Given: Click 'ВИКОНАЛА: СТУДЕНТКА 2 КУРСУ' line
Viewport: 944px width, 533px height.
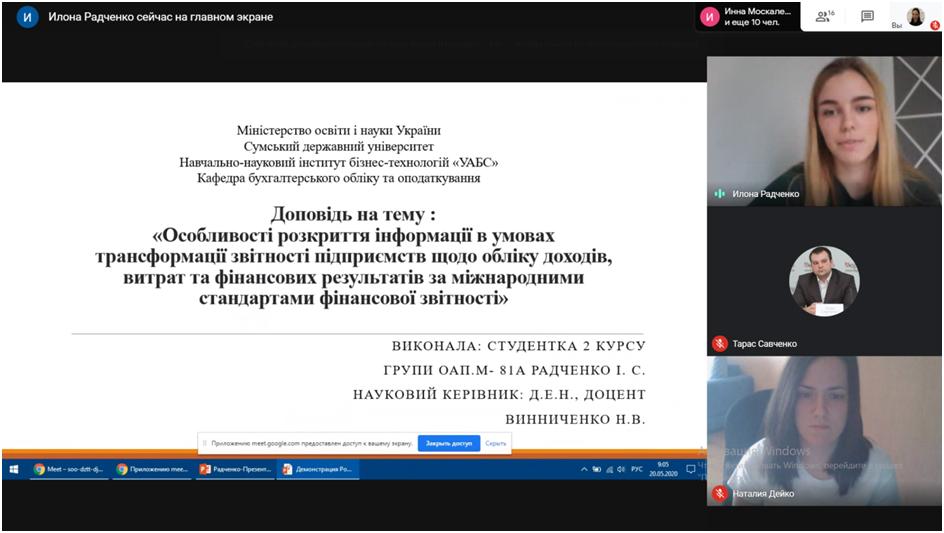Looking at the screenshot, I should (518, 346).
